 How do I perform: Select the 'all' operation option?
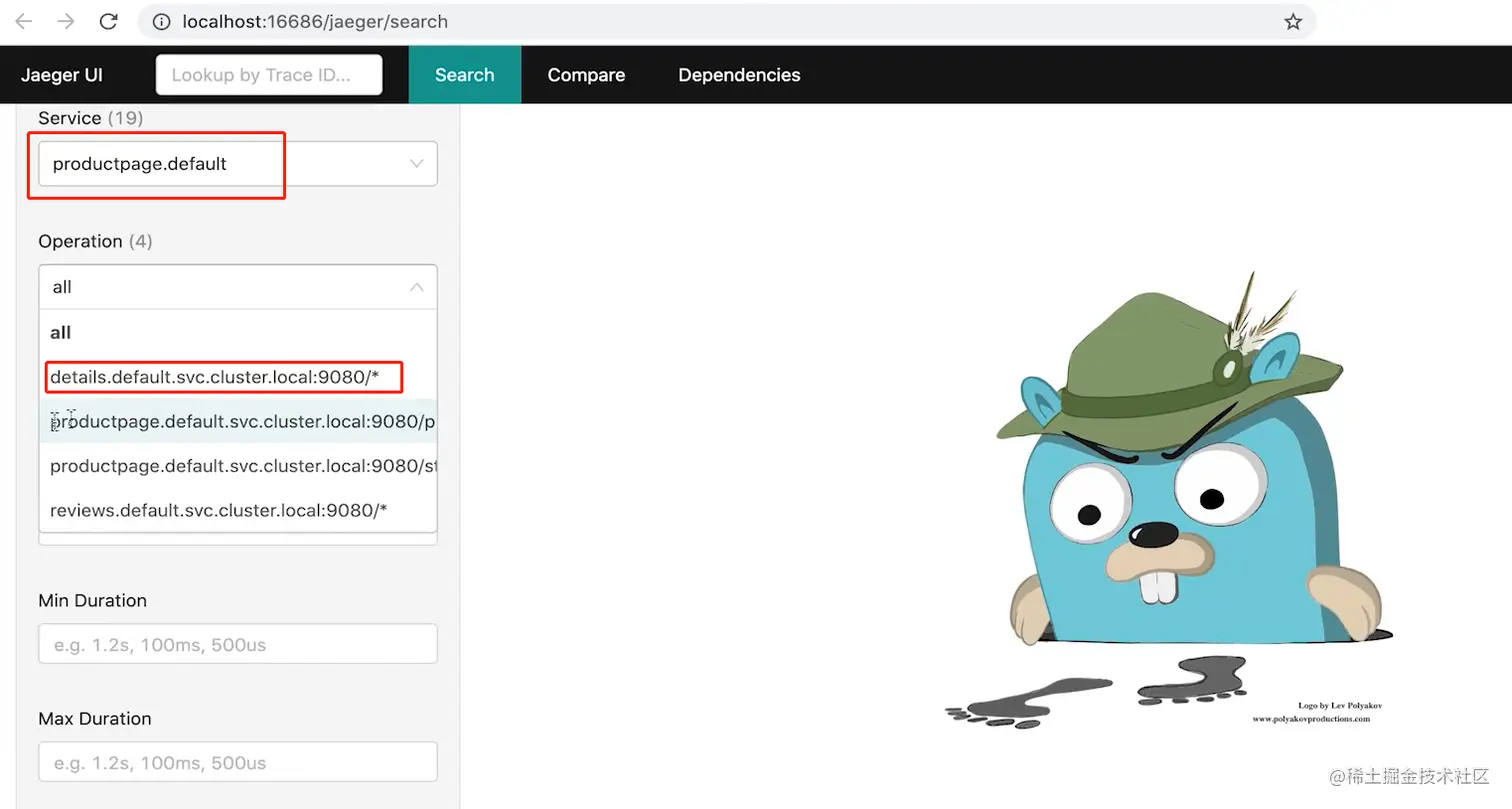[x=238, y=332]
